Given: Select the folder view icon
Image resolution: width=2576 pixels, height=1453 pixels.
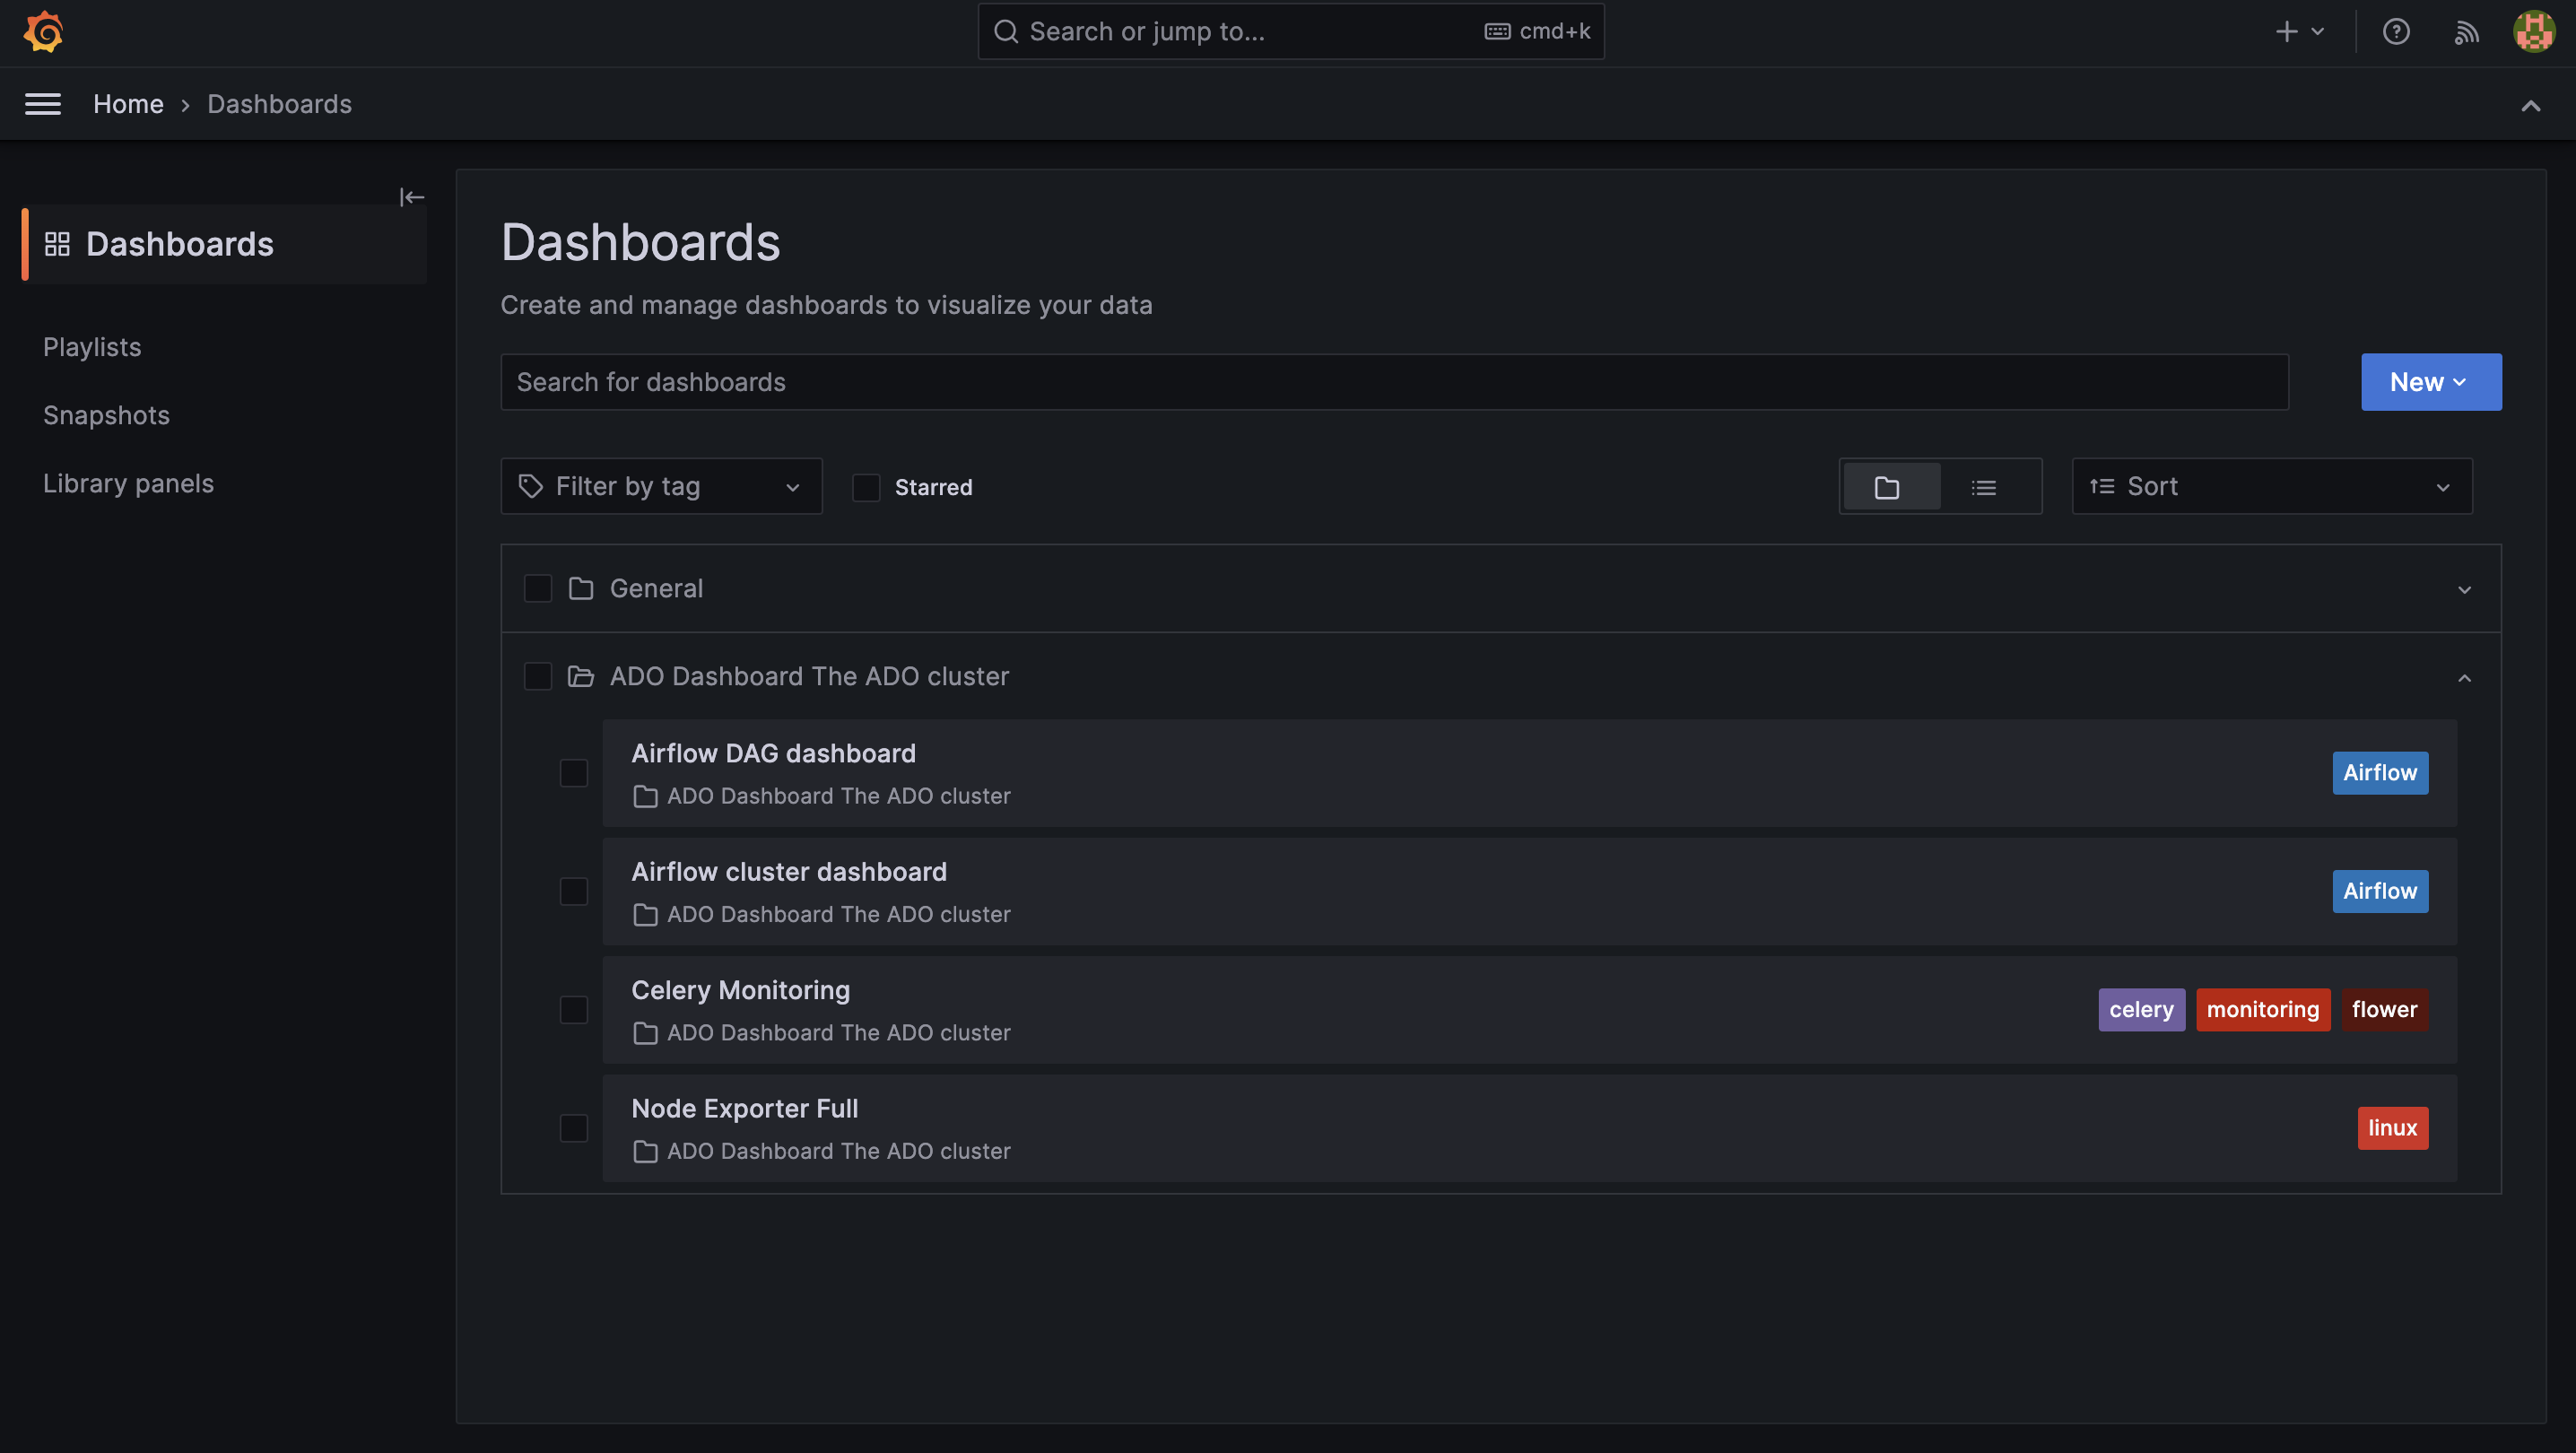Looking at the screenshot, I should pyautogui.click(x=1889, y=487).
